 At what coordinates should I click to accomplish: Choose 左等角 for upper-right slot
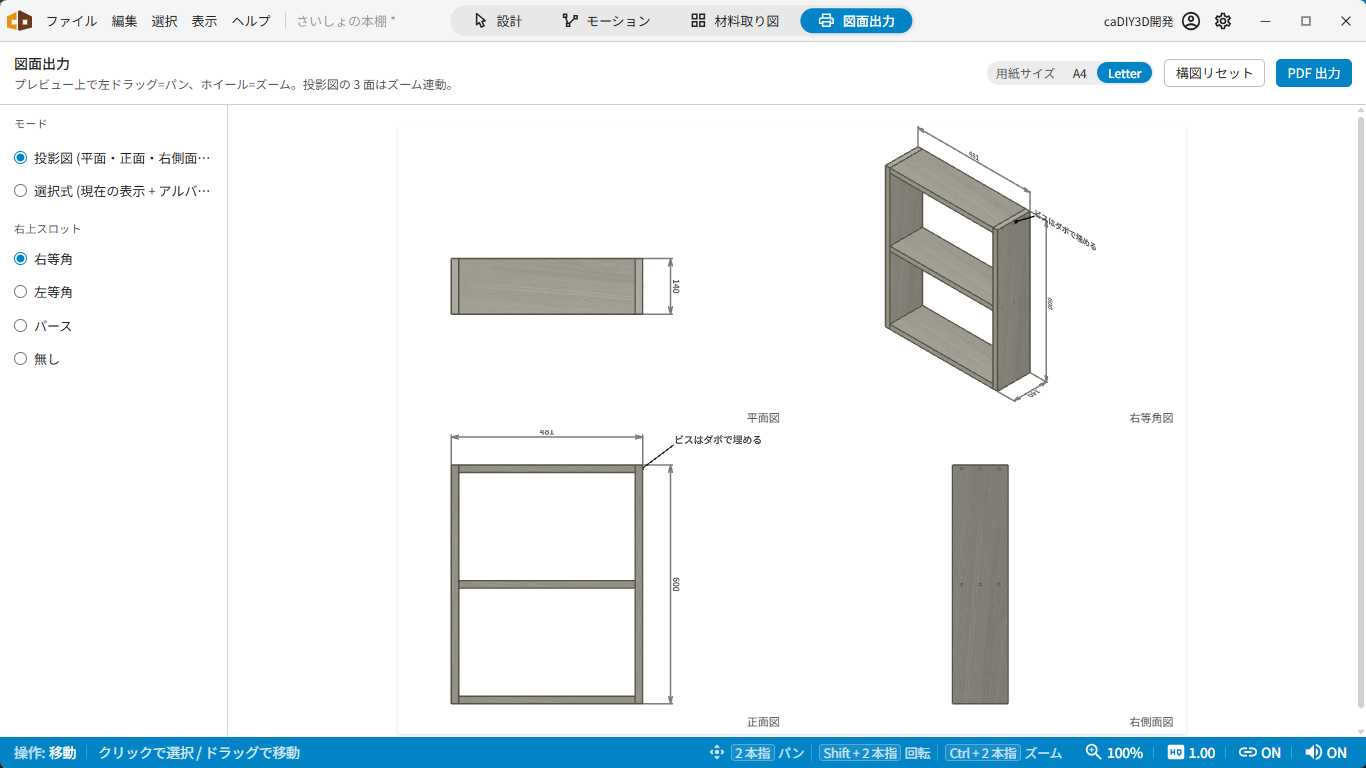(20, 292)
